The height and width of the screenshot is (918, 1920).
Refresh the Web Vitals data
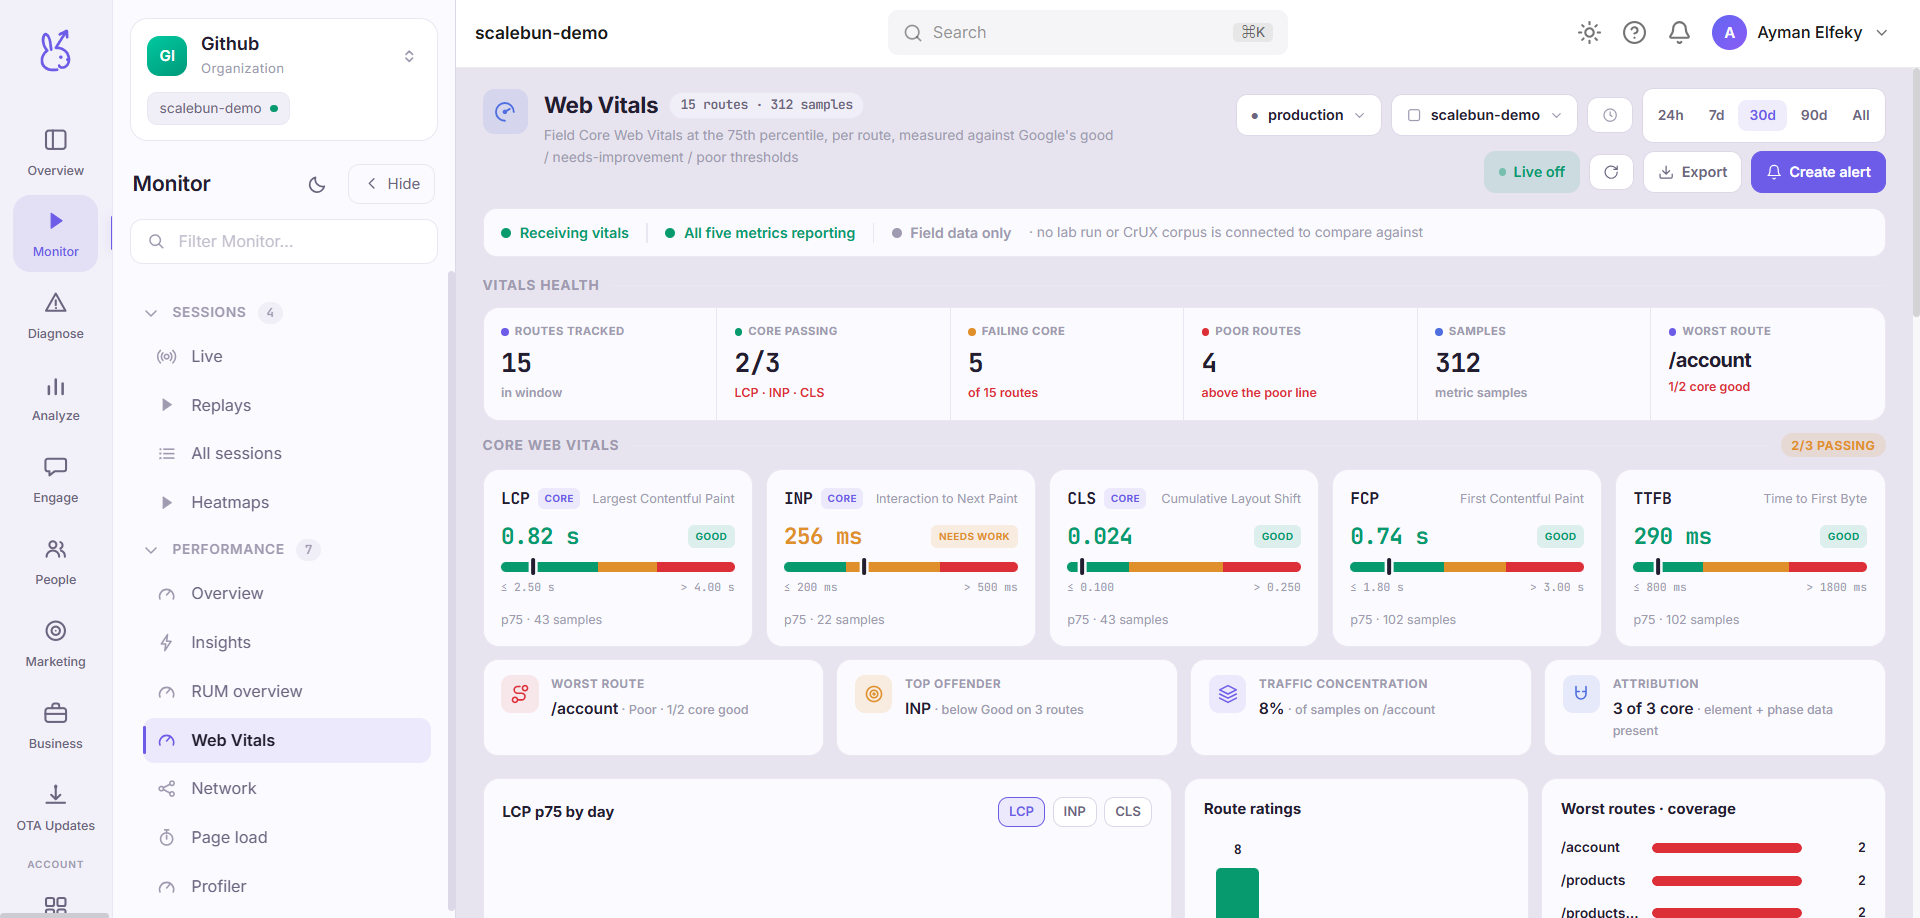1611,172
